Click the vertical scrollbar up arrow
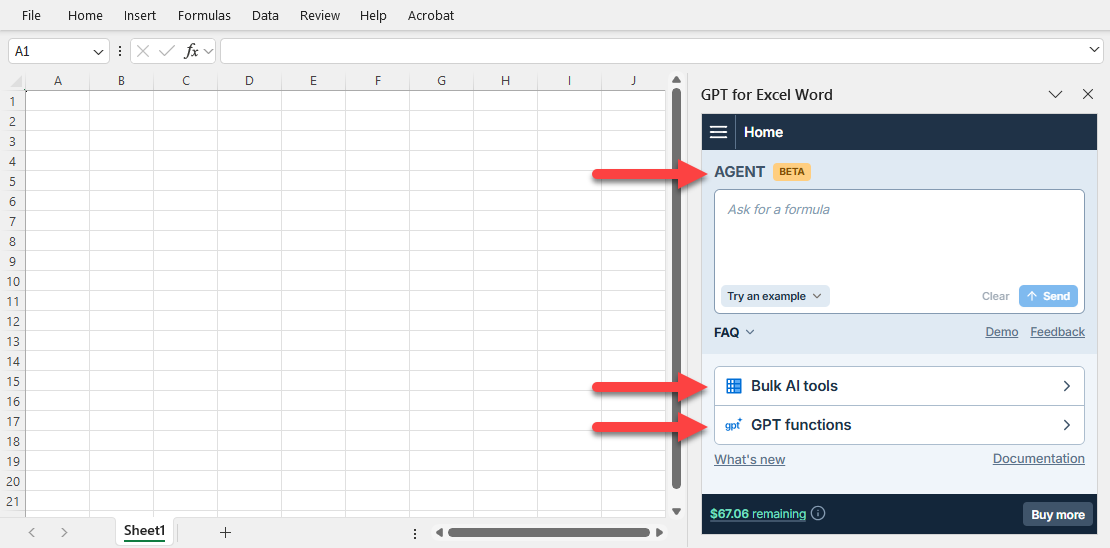Image resolution: width=1110 pixels, height=548 pixels. click(676, 79)
